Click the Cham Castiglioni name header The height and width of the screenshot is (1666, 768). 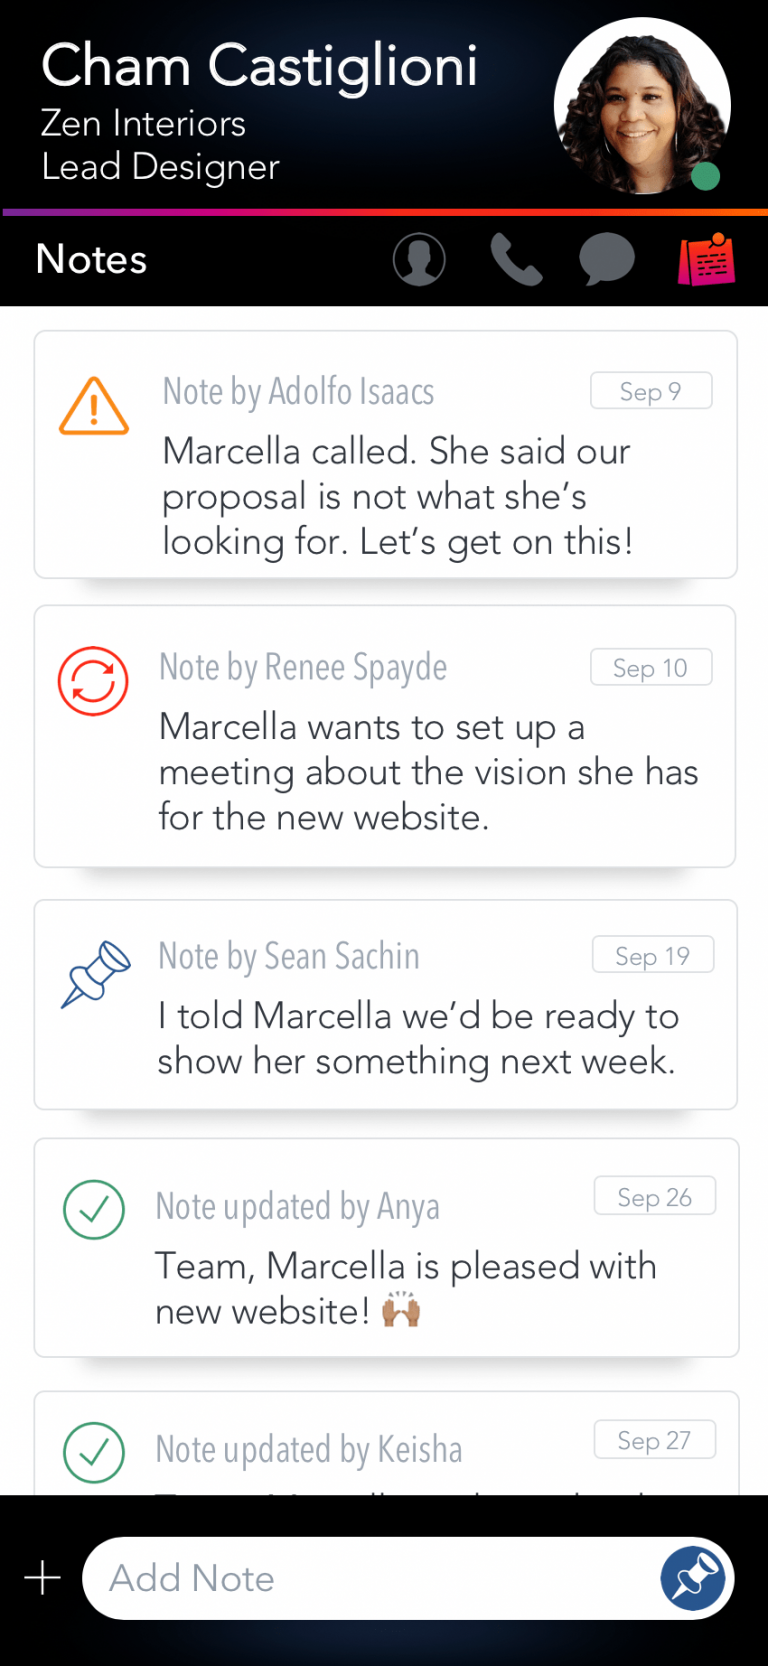tap(260, 66)
